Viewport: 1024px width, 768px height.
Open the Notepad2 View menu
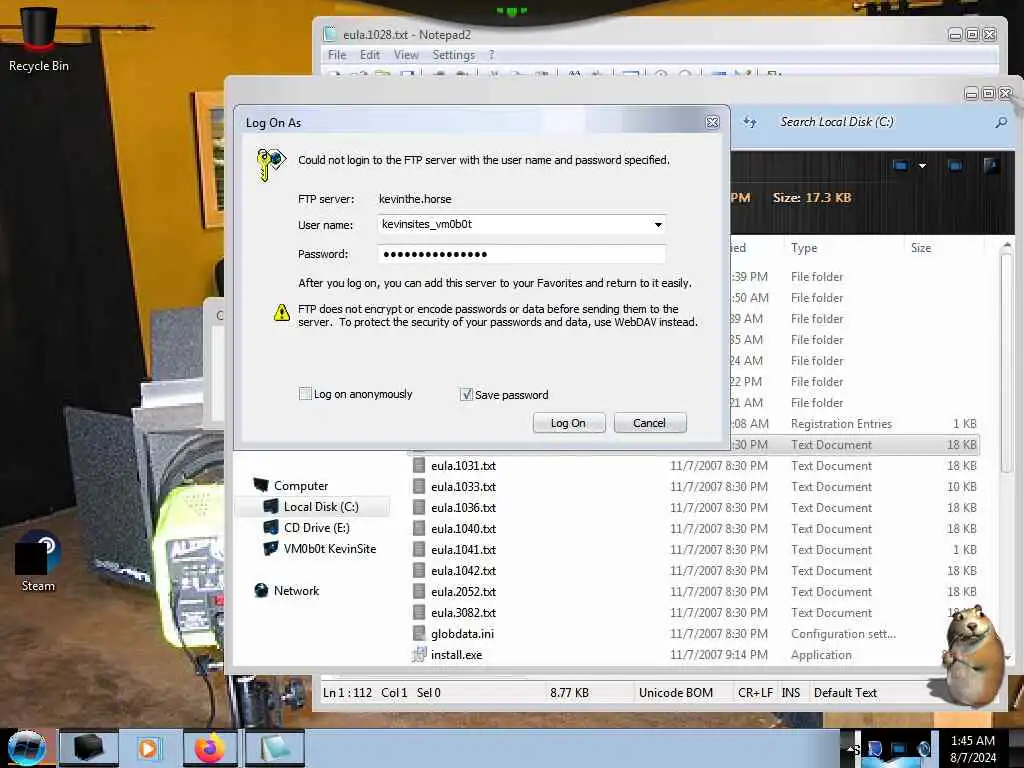(x=406, y=55)
